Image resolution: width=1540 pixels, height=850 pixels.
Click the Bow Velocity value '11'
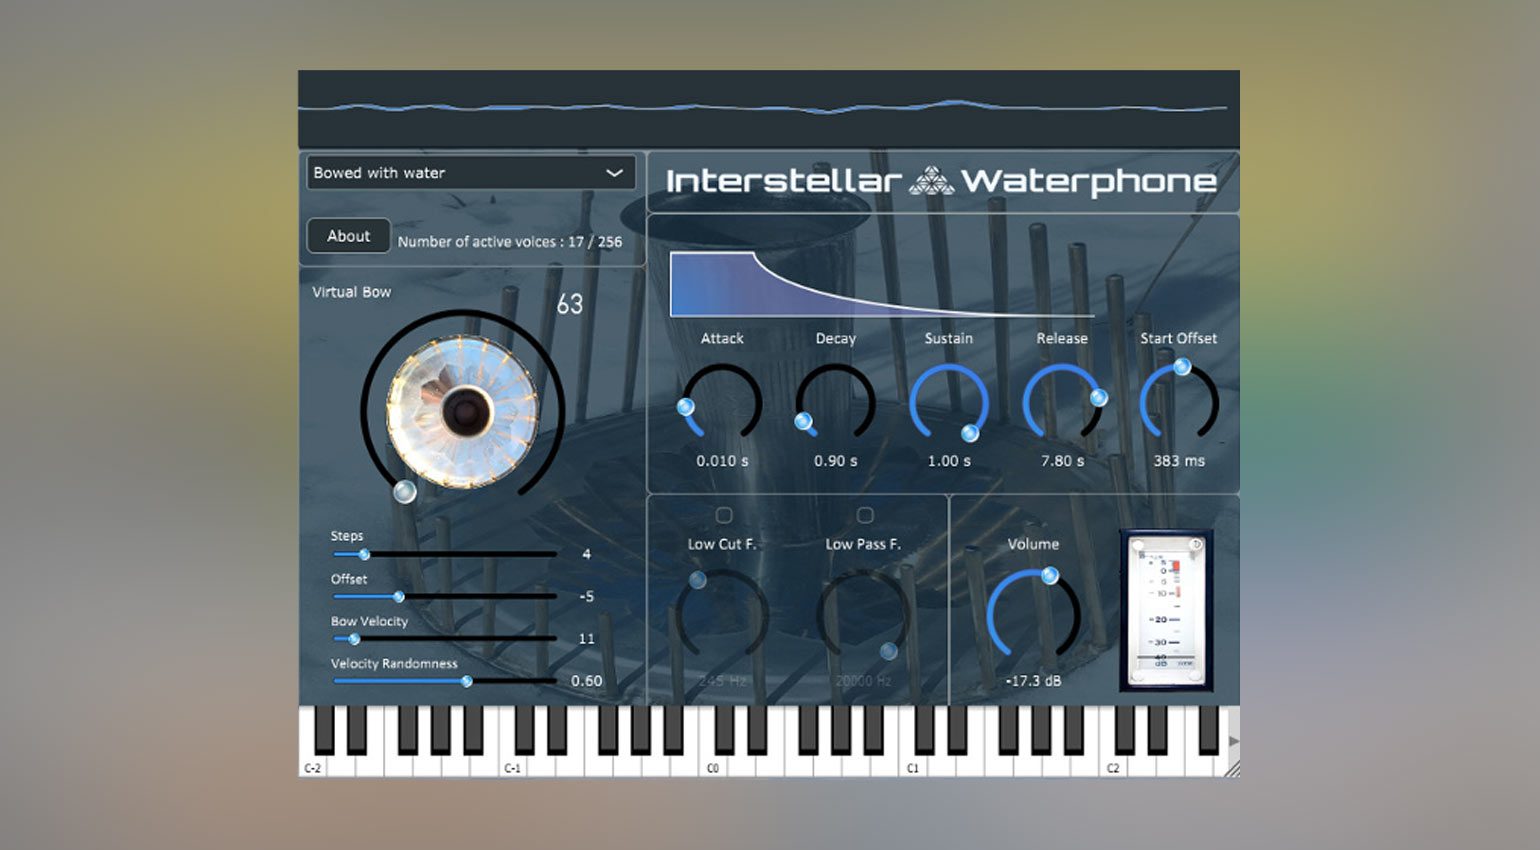[586, 638]
